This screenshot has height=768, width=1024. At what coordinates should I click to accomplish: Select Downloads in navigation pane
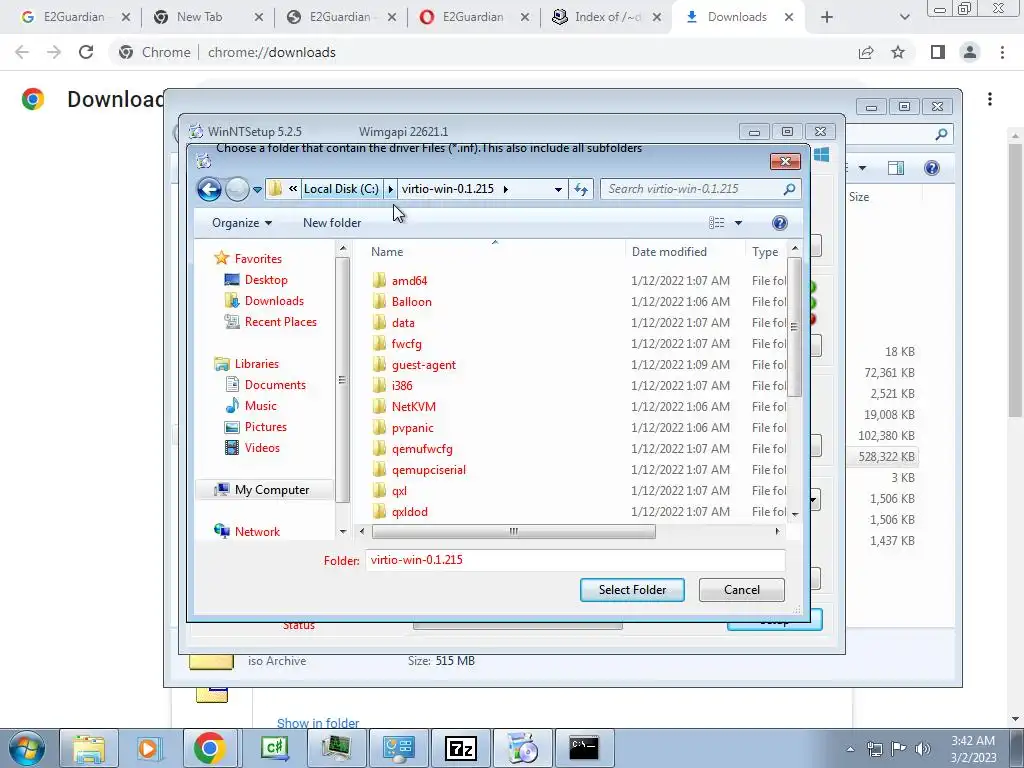click(x=274, y=300)
